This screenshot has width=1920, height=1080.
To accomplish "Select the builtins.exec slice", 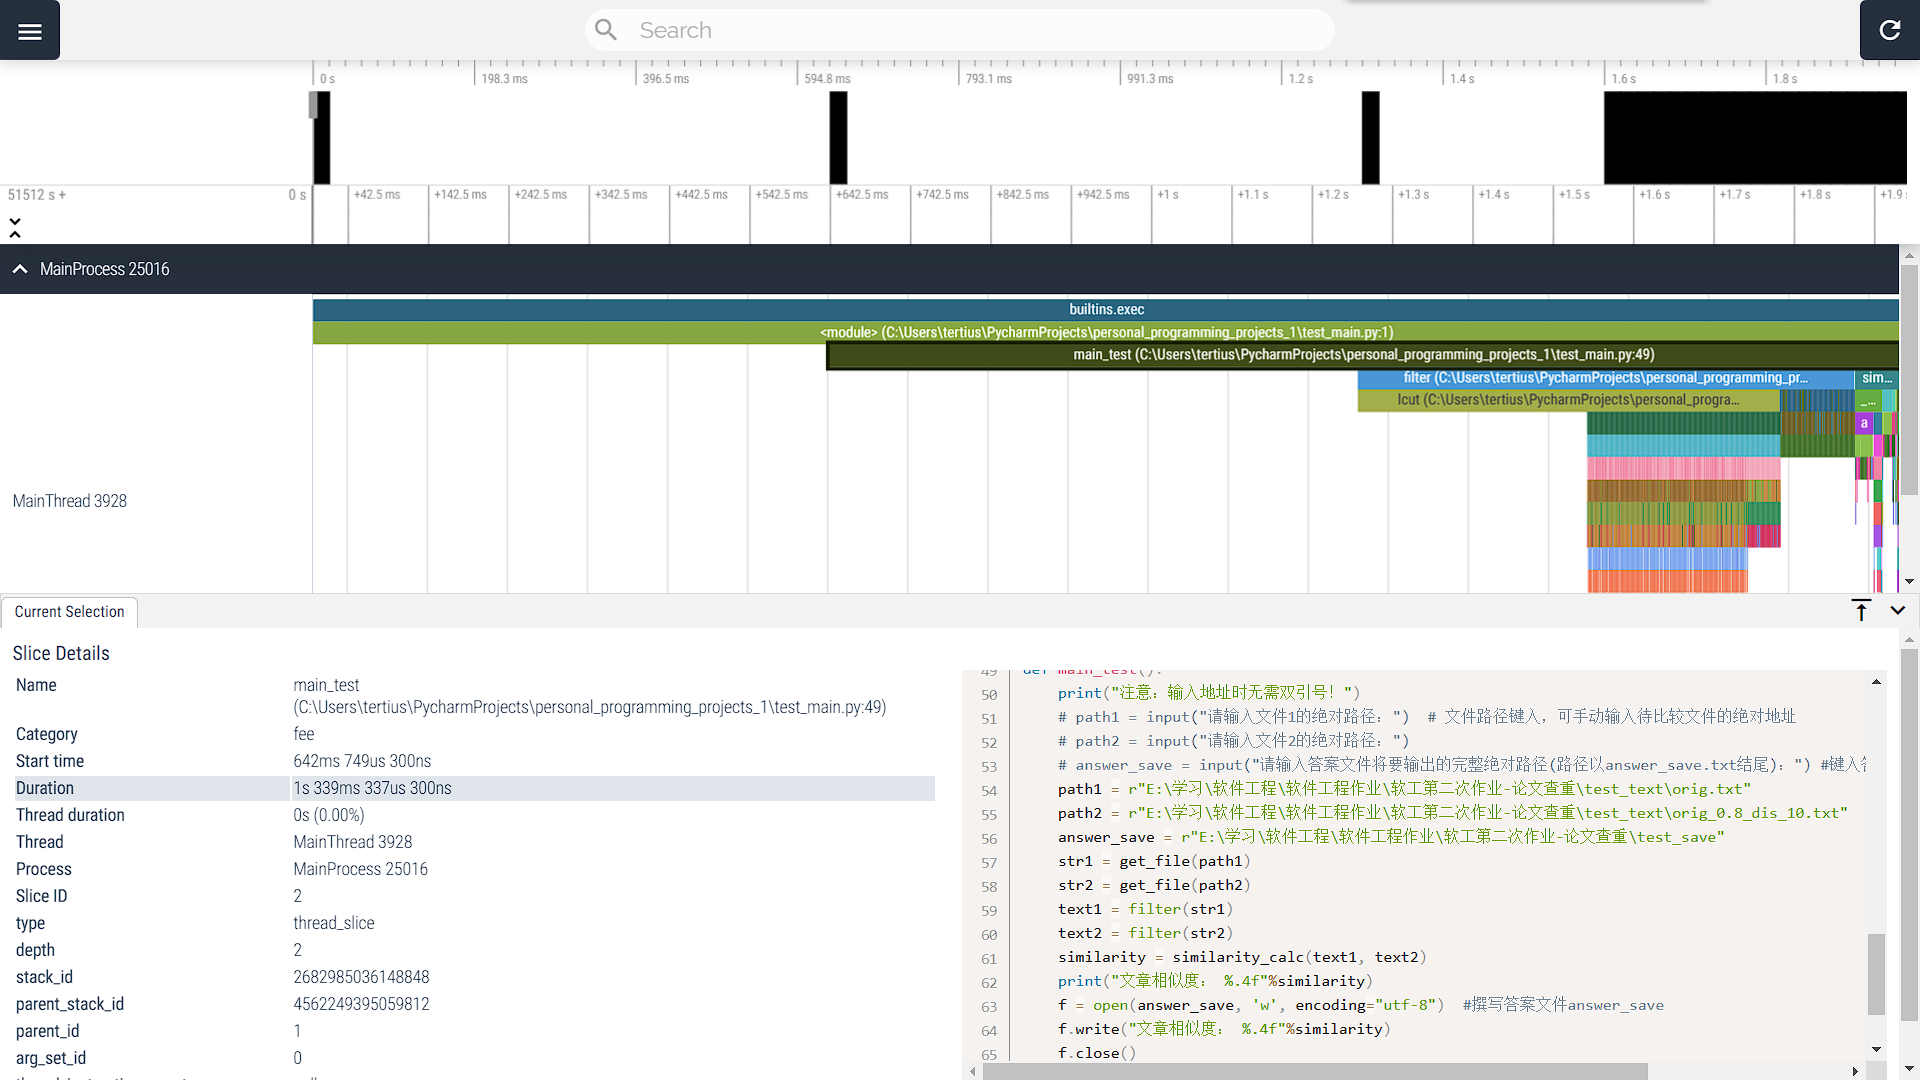I will 1105,310.
